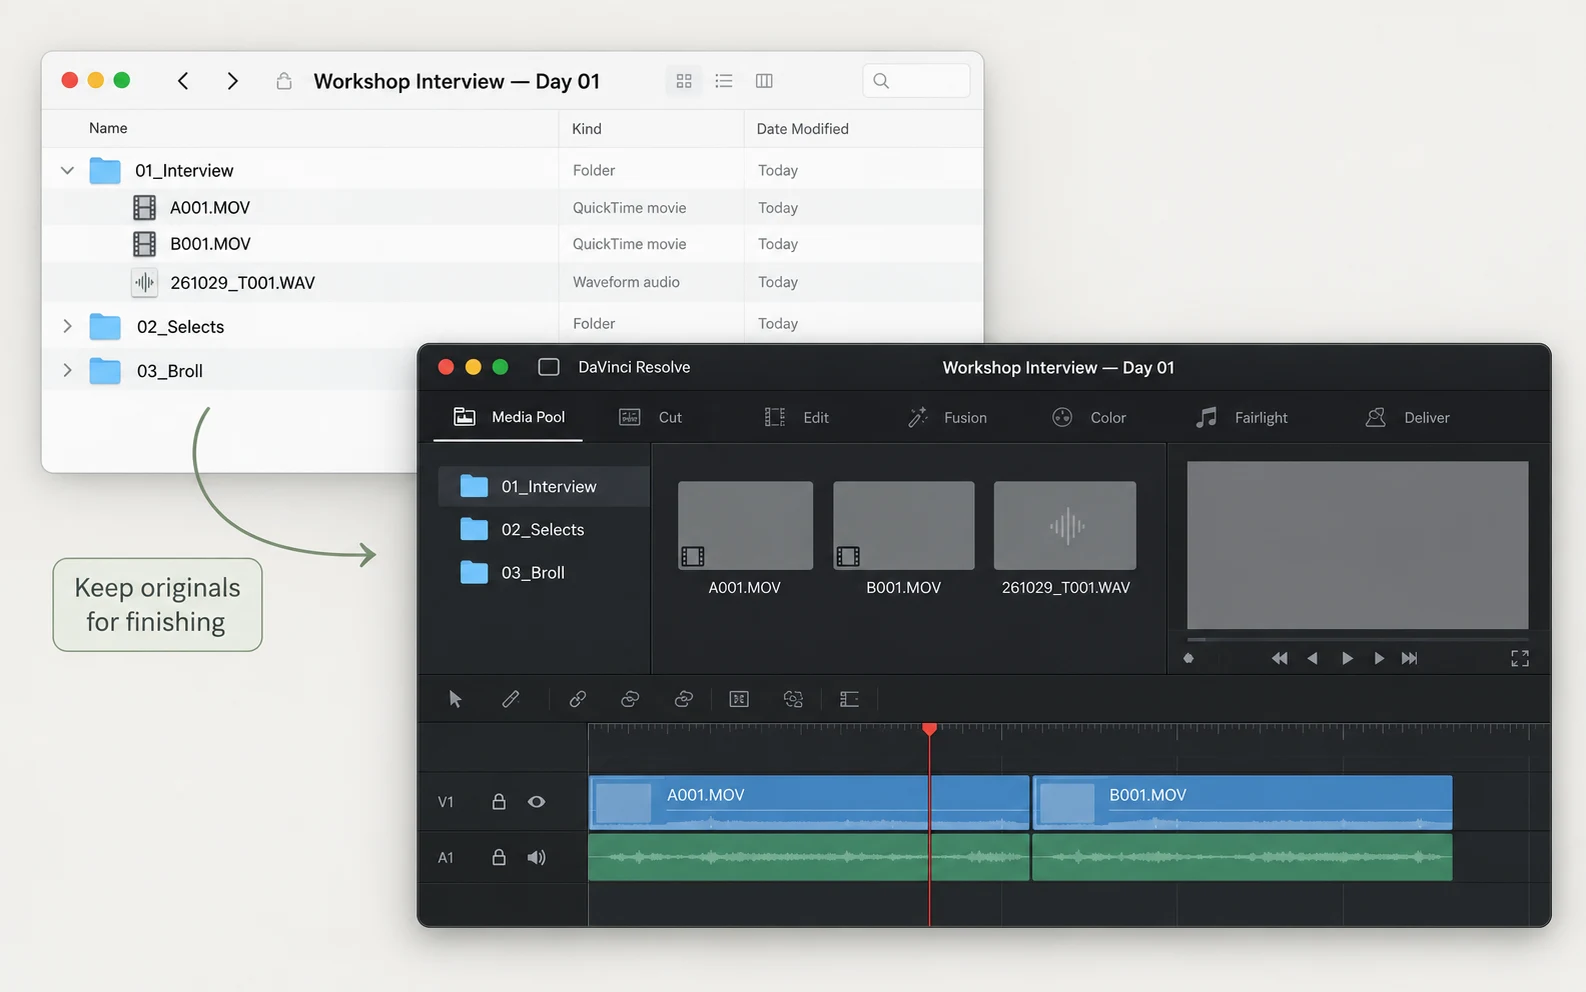Mute the A1 audio track

(537, 857)
